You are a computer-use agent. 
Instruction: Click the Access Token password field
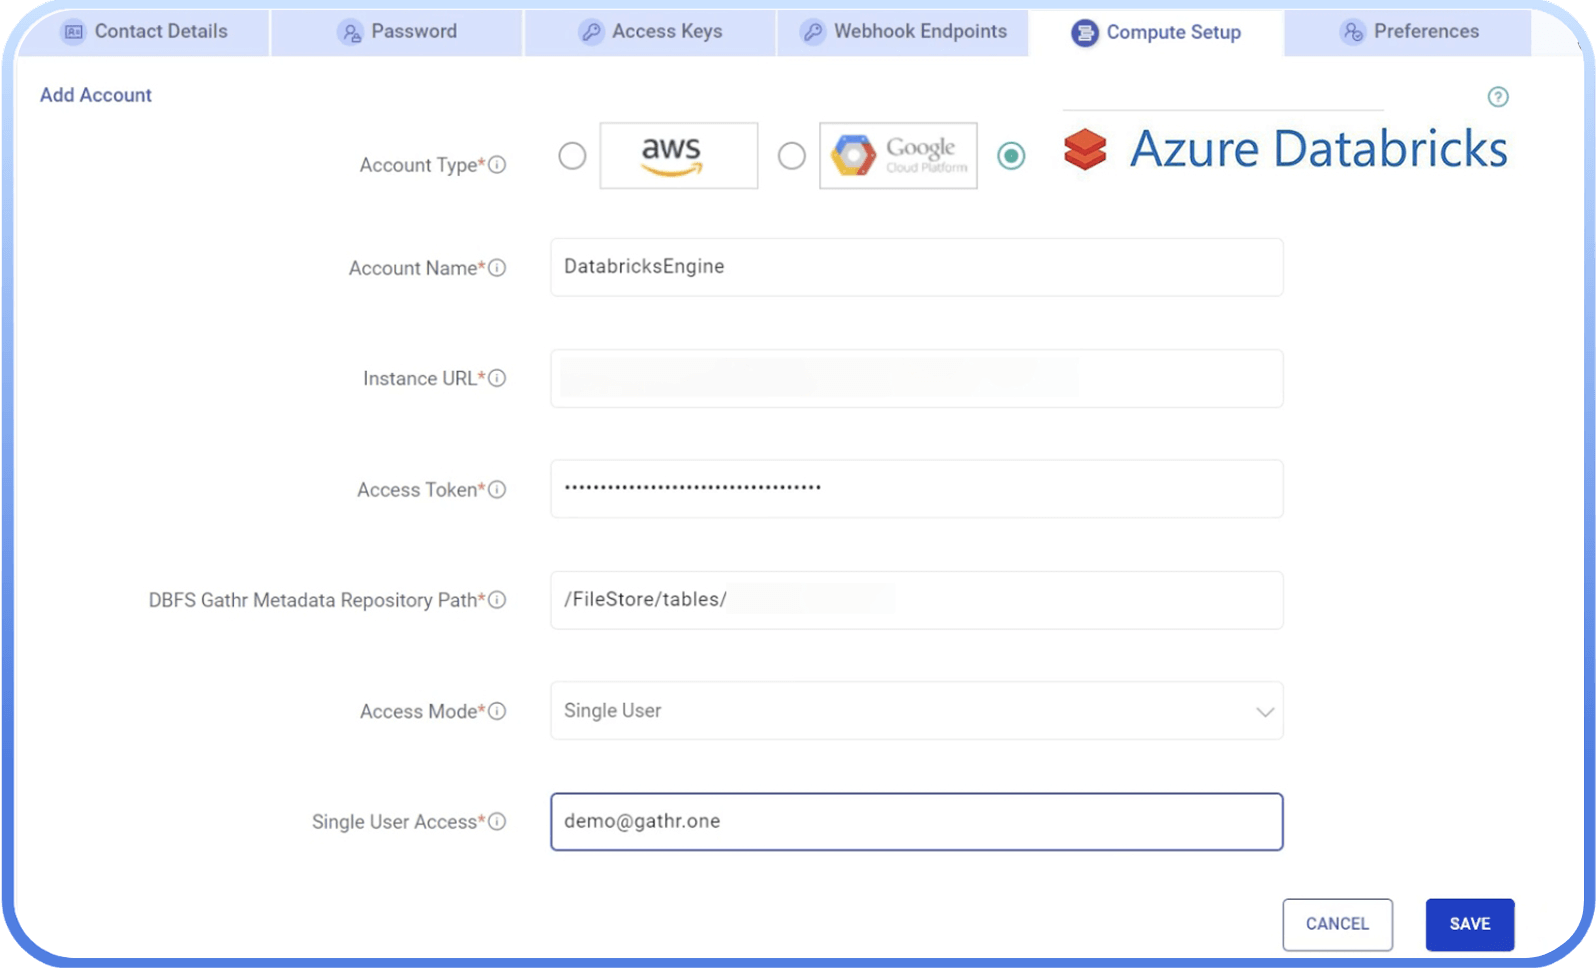pos(916,489)
